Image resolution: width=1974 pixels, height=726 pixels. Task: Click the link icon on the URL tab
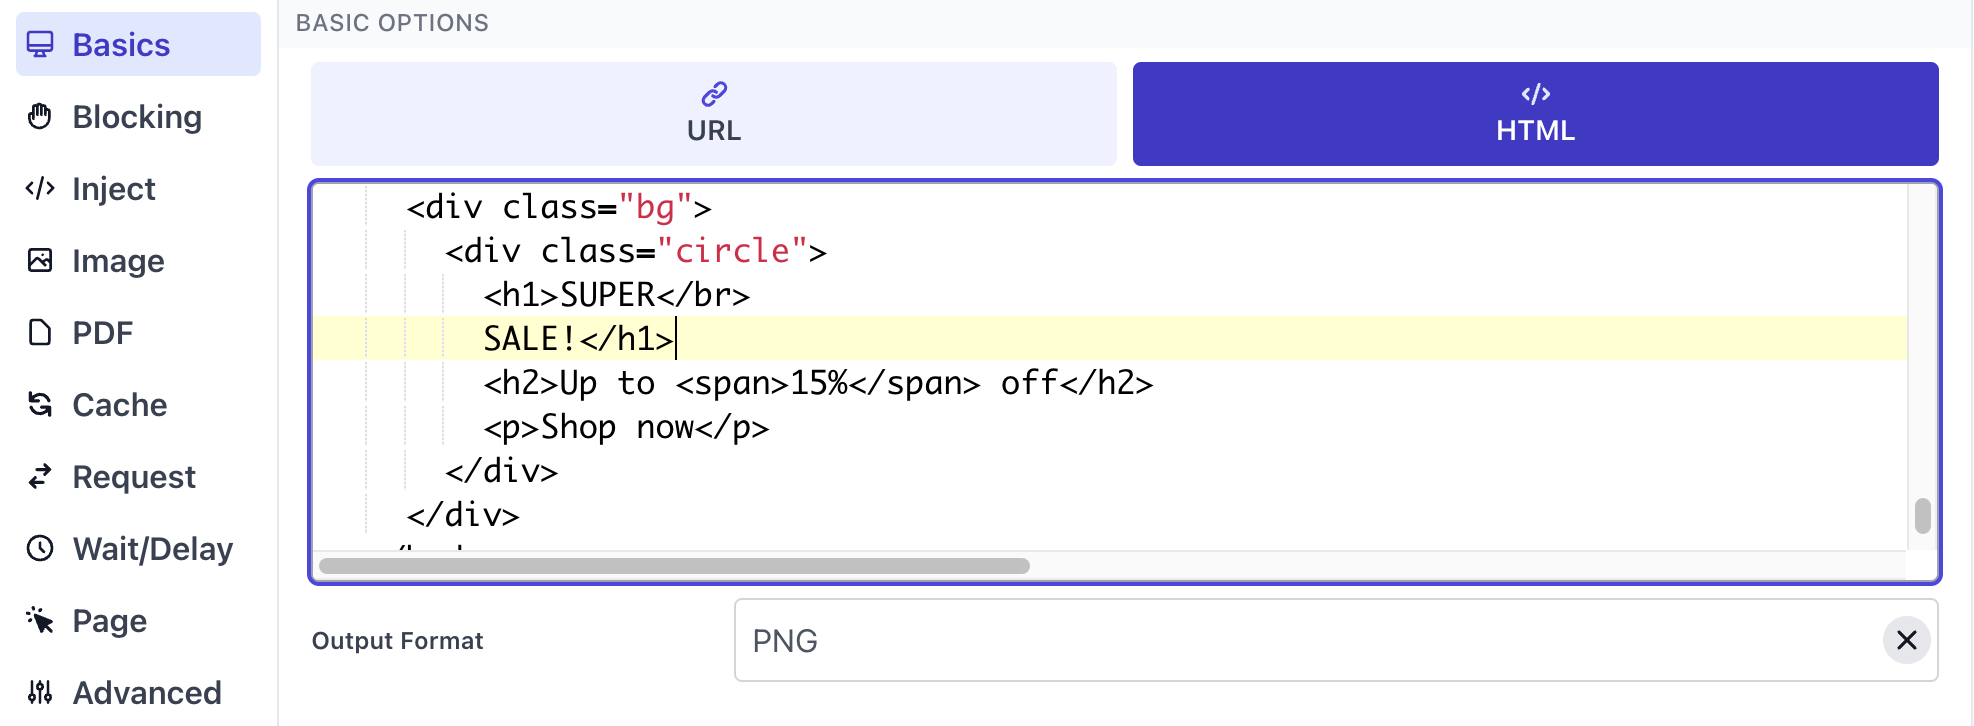(712, 96)
